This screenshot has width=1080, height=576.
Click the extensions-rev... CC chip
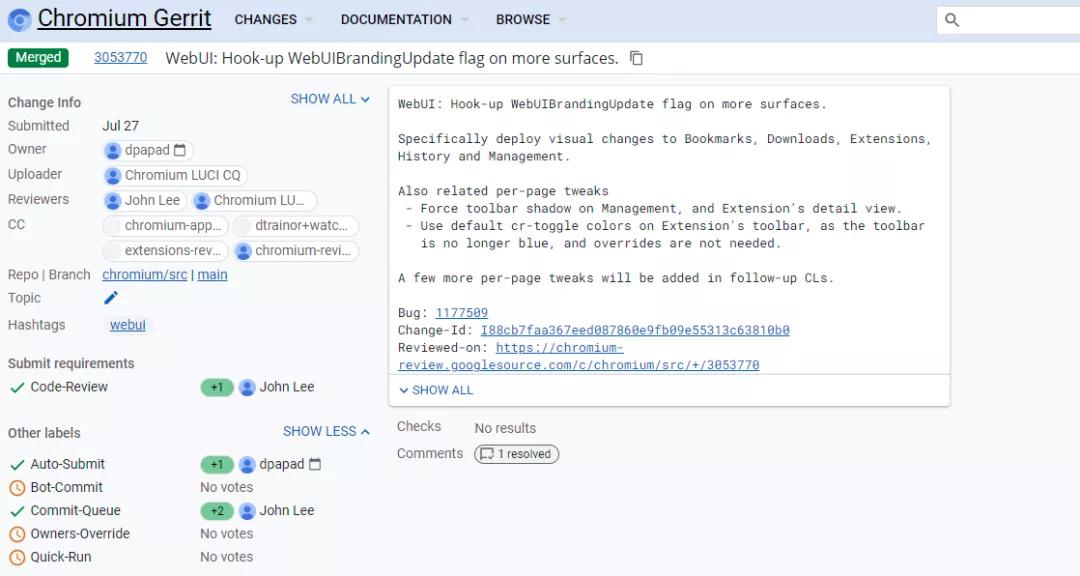165,251
